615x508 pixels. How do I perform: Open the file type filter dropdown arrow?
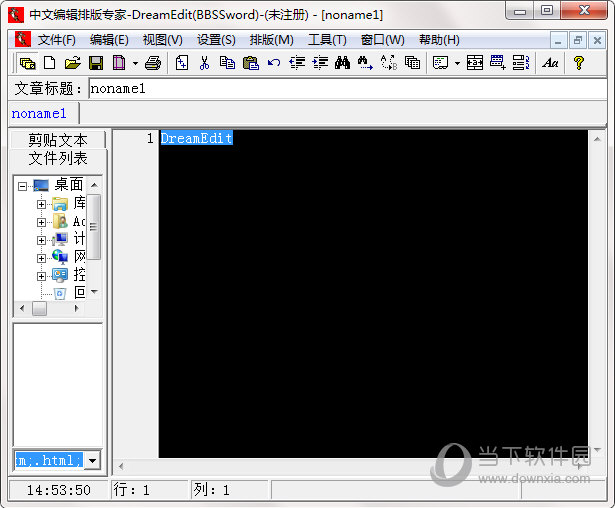(93, 460)
